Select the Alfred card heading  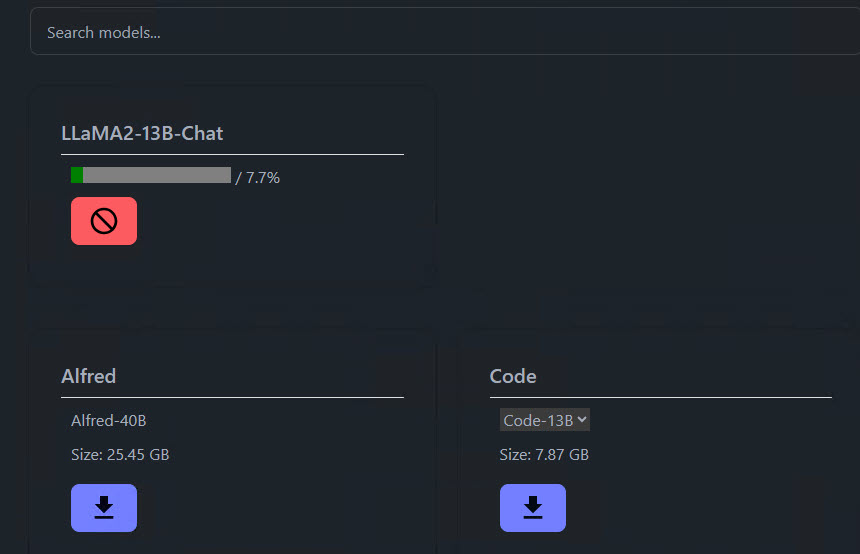tap(88, 376)
